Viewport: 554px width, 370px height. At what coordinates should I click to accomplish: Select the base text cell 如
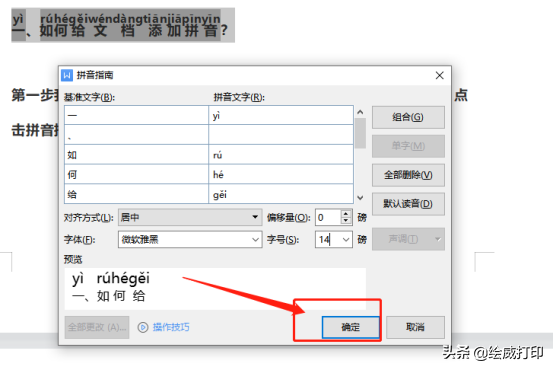pos(136,154)
